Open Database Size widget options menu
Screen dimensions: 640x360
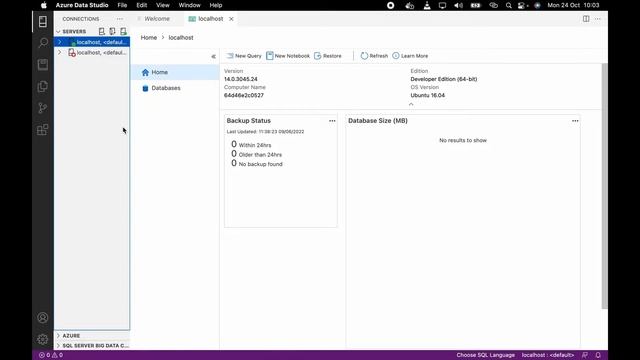point(575,121)
